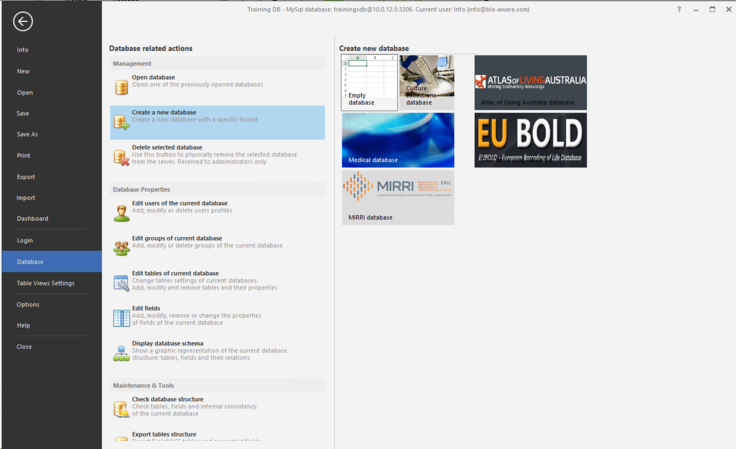Open Table Views Settings
736x449 pixels.
pyautogui.click(x=46, y=283)
